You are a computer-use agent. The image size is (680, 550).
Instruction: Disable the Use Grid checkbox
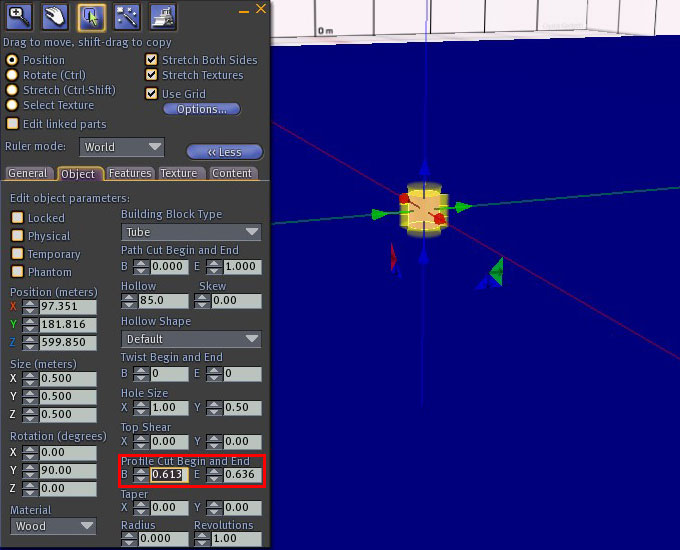(x=151, y=93)
